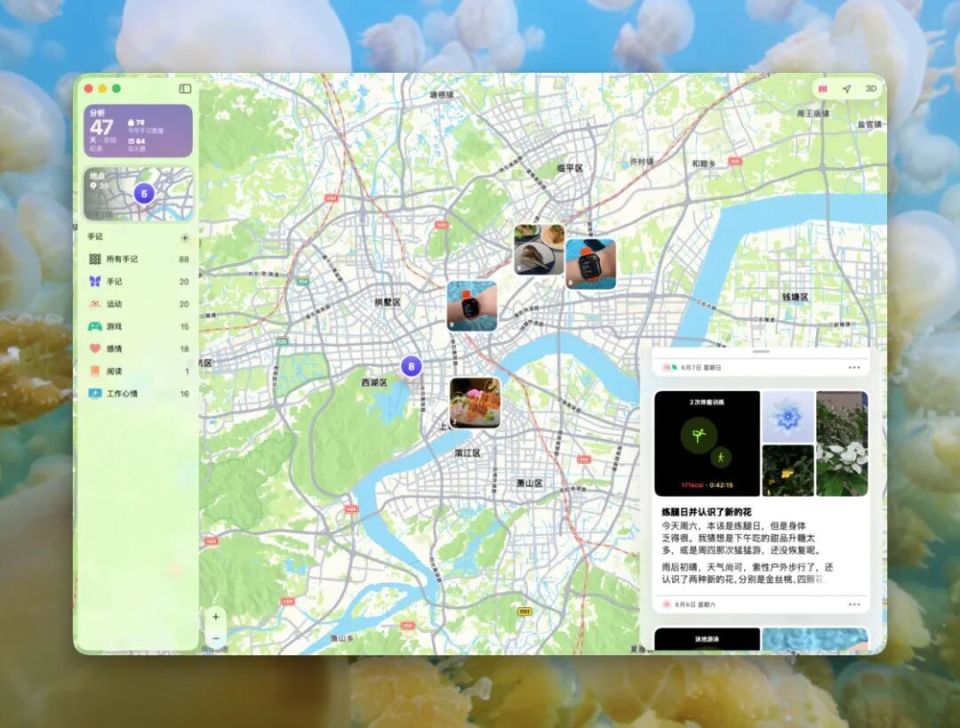Zoom out the map with minus button
This screenshot has width=960, height=728.
[216, 639]
